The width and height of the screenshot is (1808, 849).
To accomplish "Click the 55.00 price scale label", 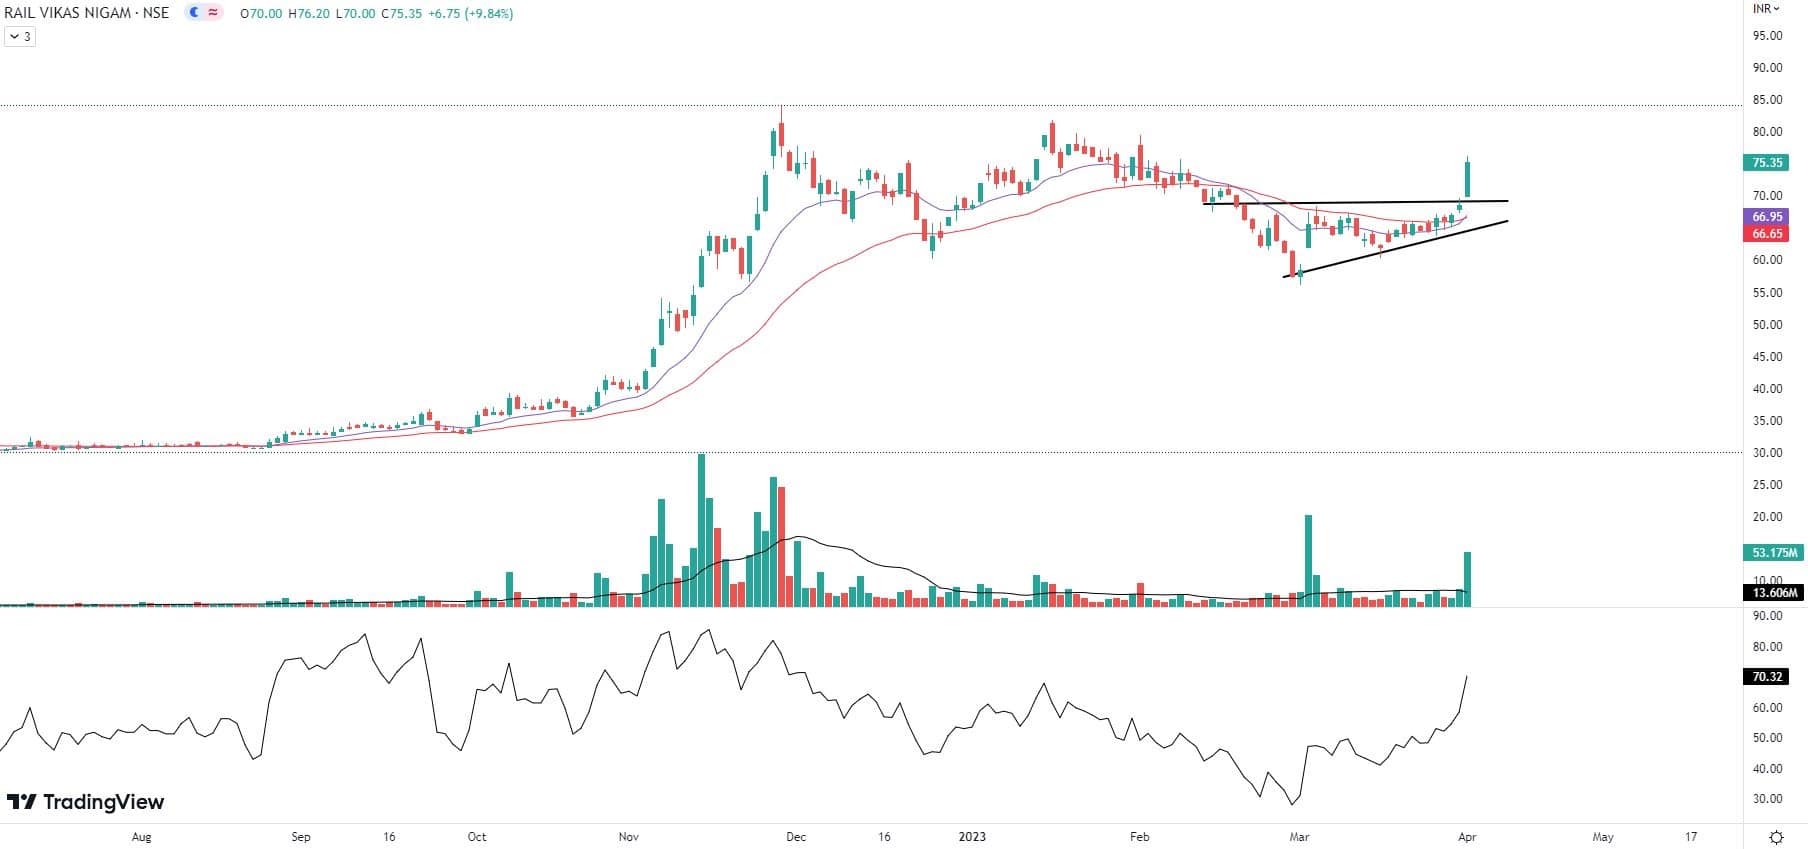I will pos(1767,293).
